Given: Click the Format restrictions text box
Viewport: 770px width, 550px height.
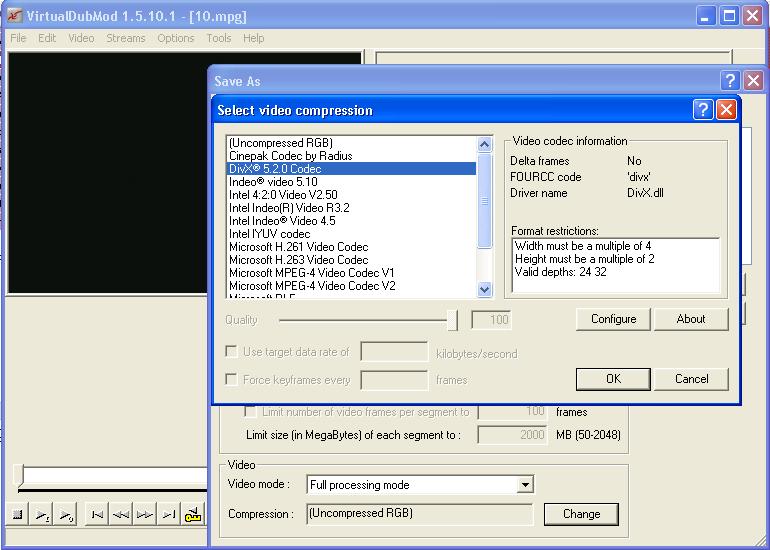Looking at the screenshot, I should click(616, 265).
